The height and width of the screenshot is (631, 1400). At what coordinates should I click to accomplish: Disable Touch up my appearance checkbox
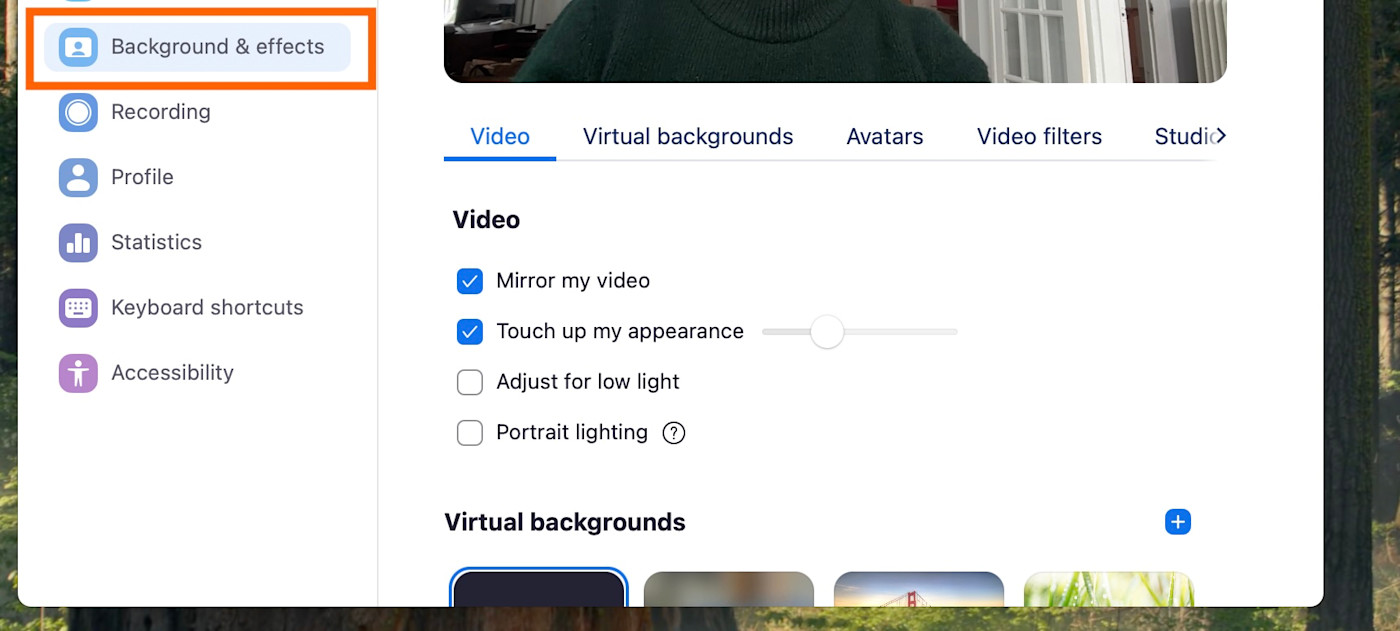point(470,332)
